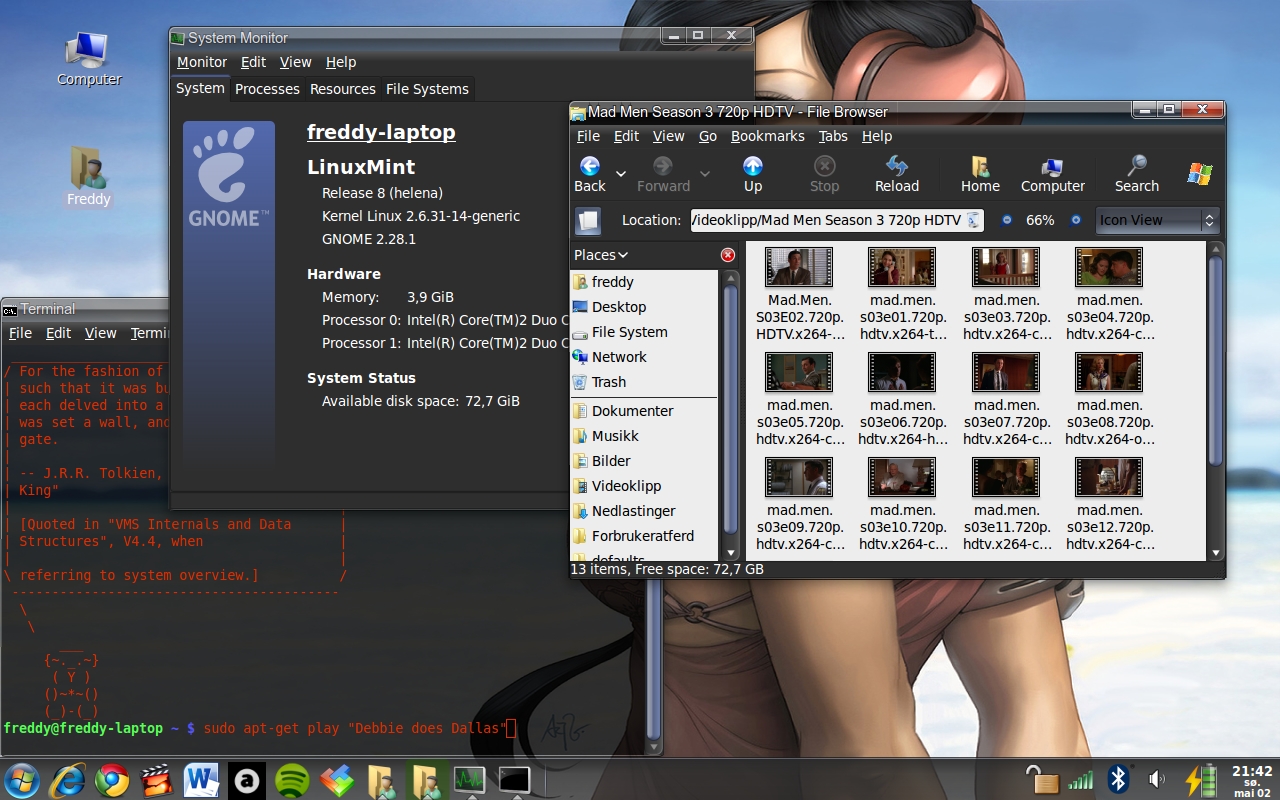1280x800 pixels.
Task: Click zoom in icon right of 66%
Action: pos(1075,220)
